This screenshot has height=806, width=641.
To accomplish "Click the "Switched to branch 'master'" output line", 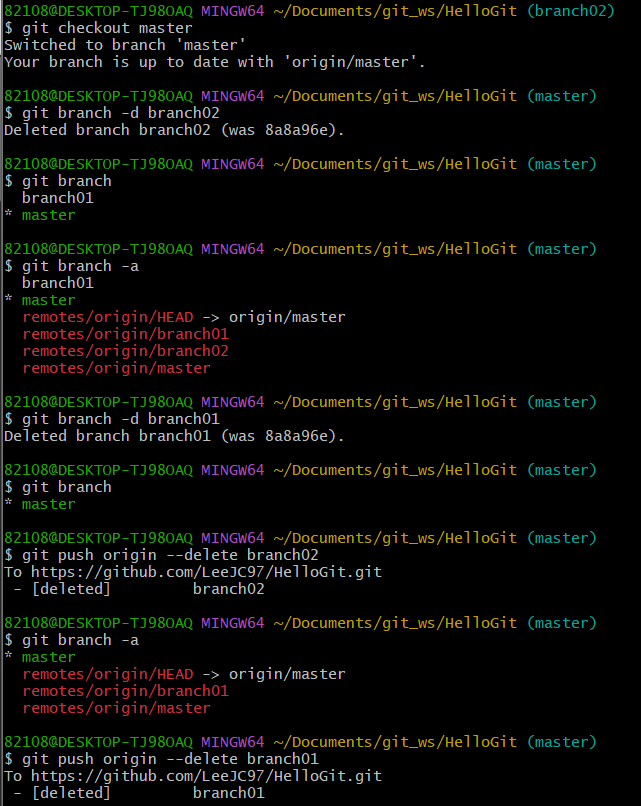I will pos(125,45).
